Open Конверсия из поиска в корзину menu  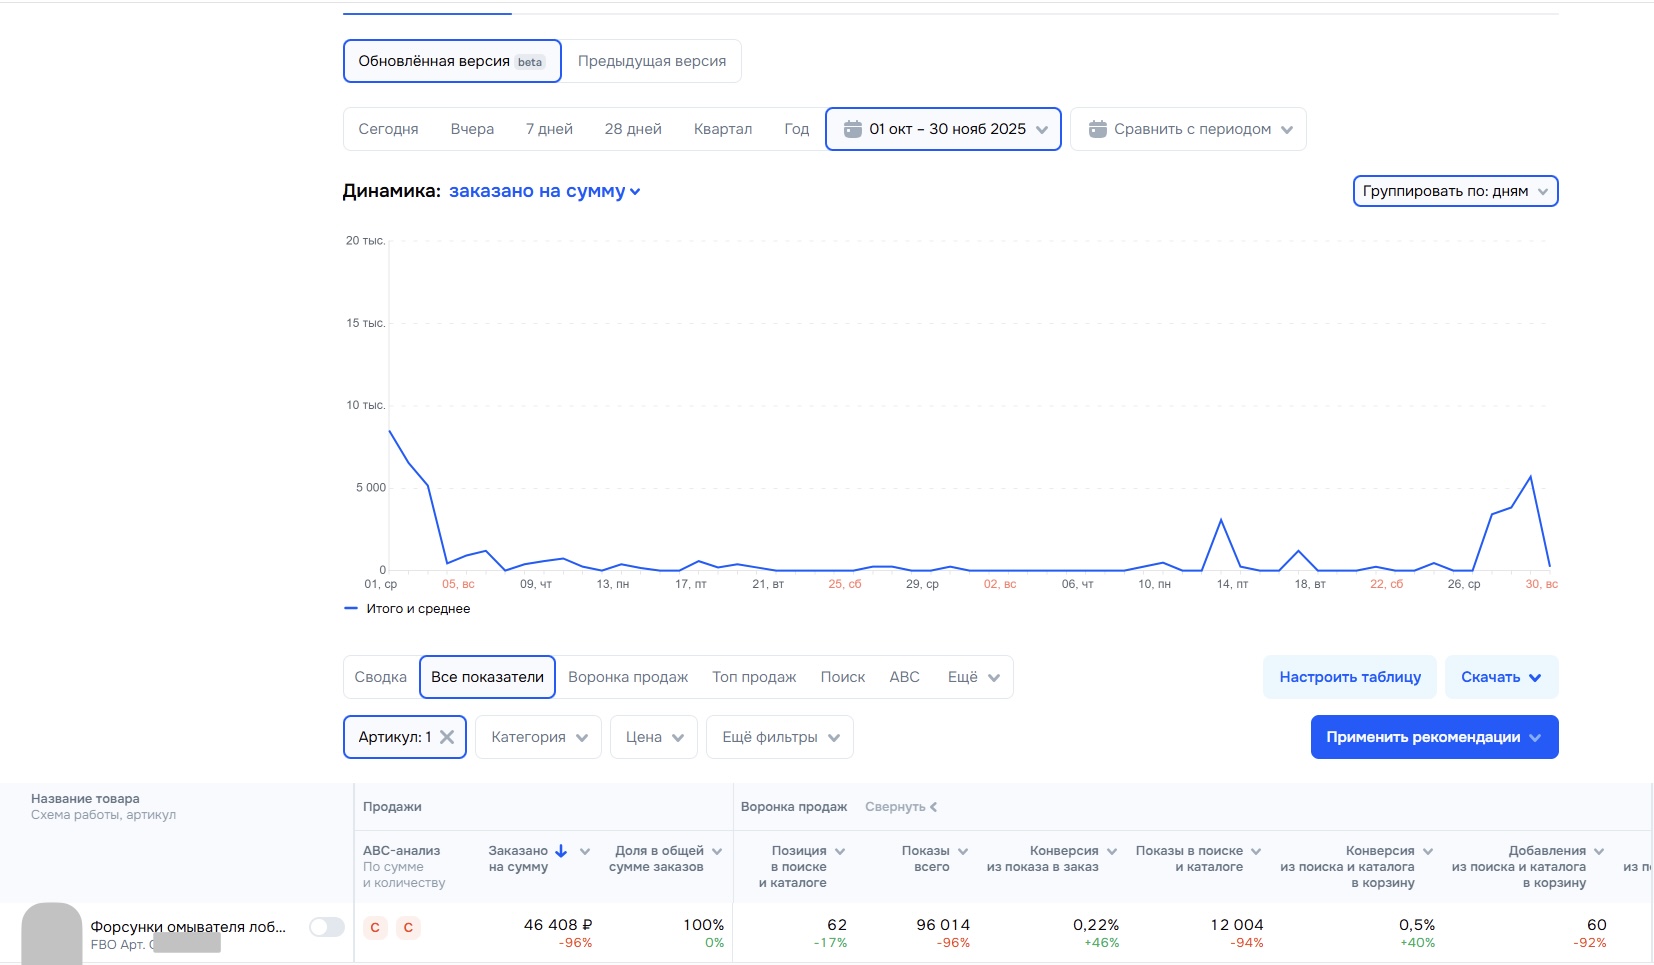(x=1428, y=851)
